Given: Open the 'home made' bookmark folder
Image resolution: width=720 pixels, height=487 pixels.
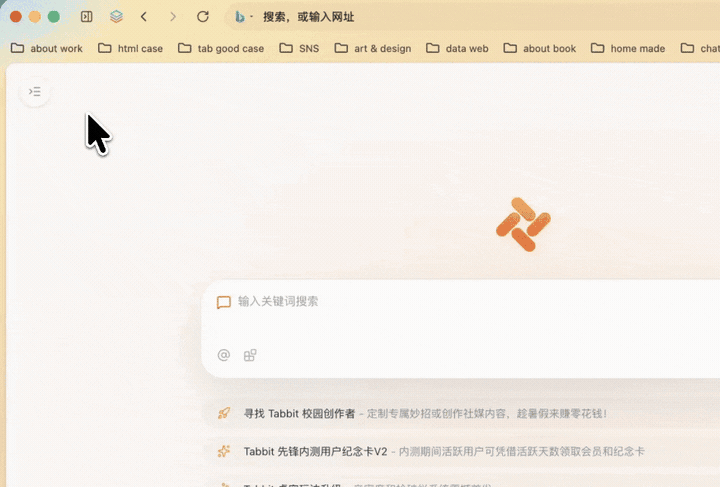Looking at the screenshot, I should (x=628, y=48).
